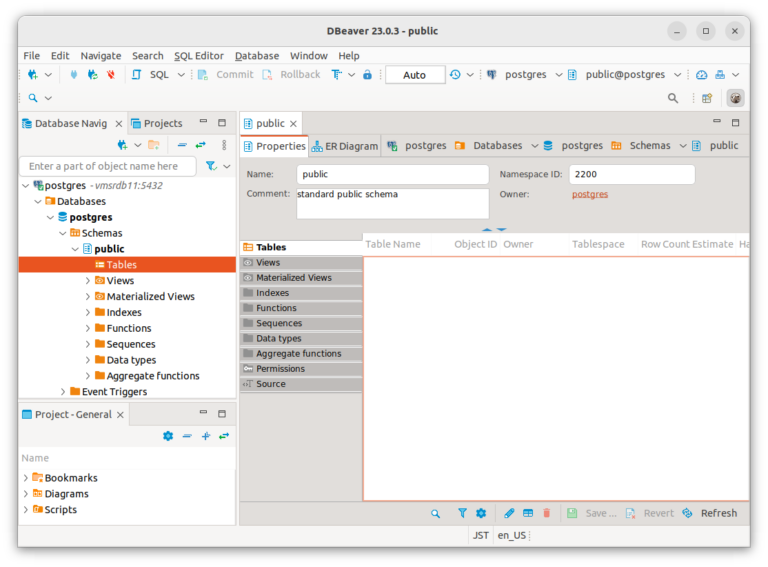
Task: Click the red disconnect plug icon
Action: click(x=110, y=75)
